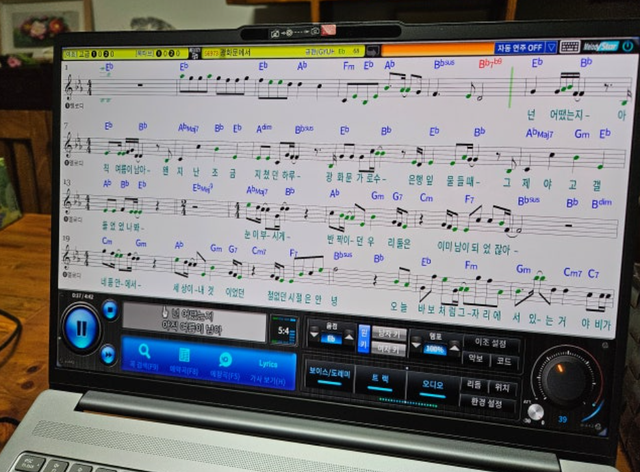Click the green playback cursor line in the score

point(511,87)
